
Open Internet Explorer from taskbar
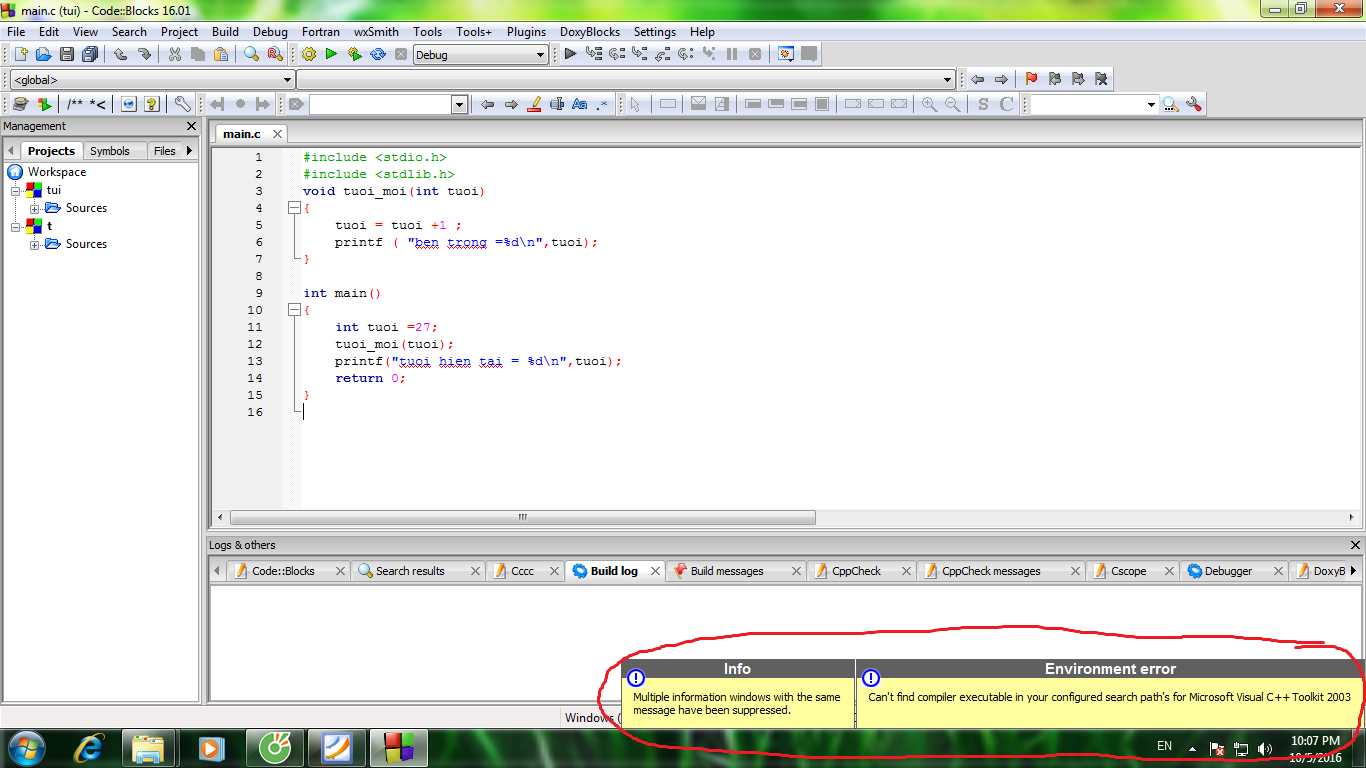89,747
